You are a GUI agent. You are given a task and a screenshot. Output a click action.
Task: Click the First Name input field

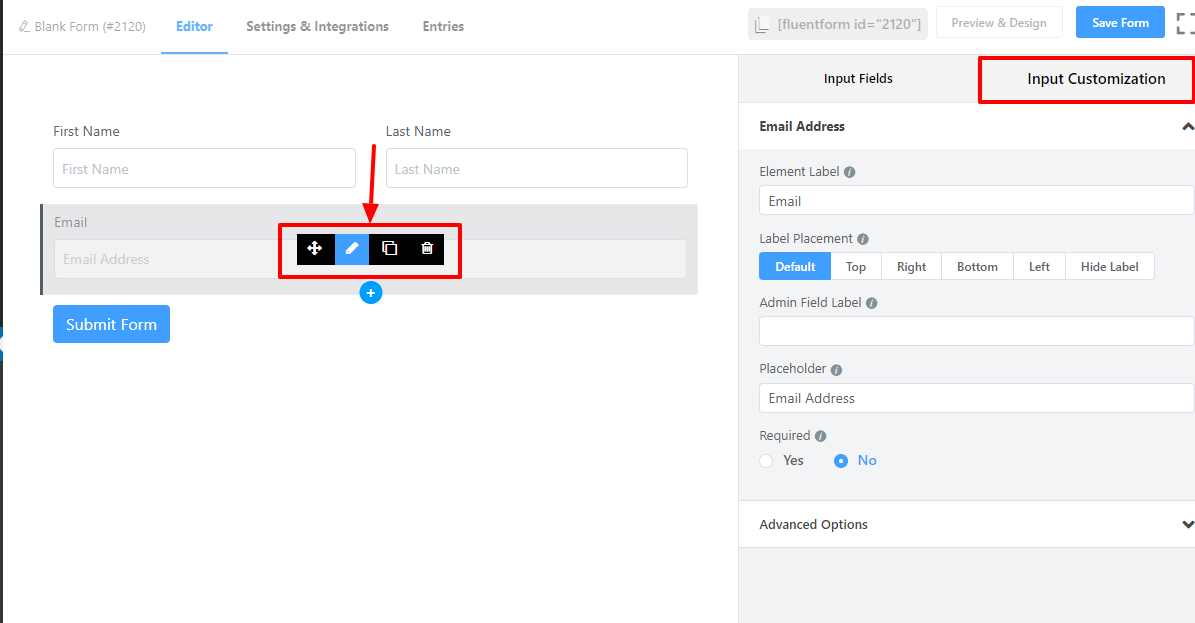point(204,169)
